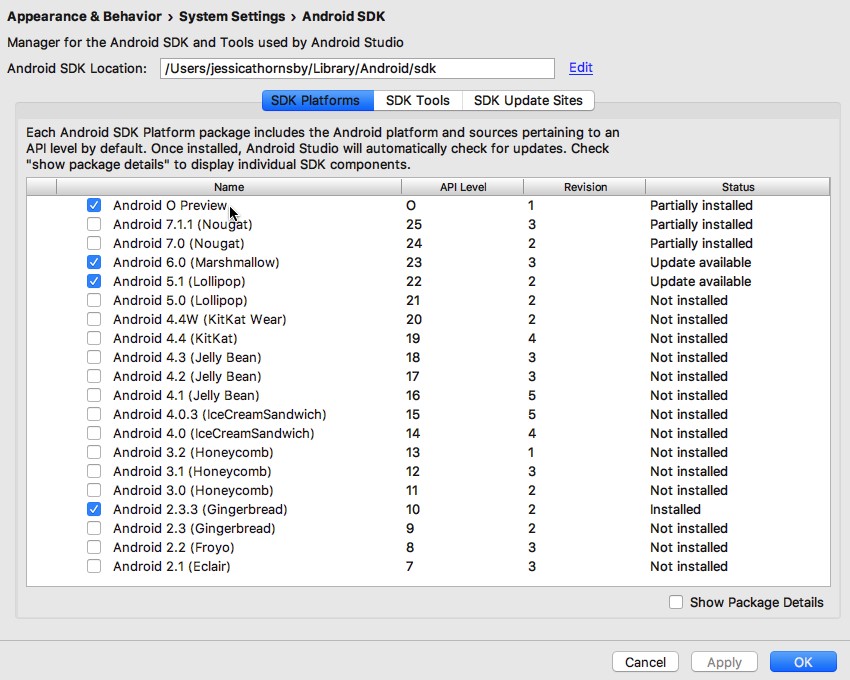Switch to the SDK Platforms tab
This screenshot has width=850, height=680.
coord(318,101)
